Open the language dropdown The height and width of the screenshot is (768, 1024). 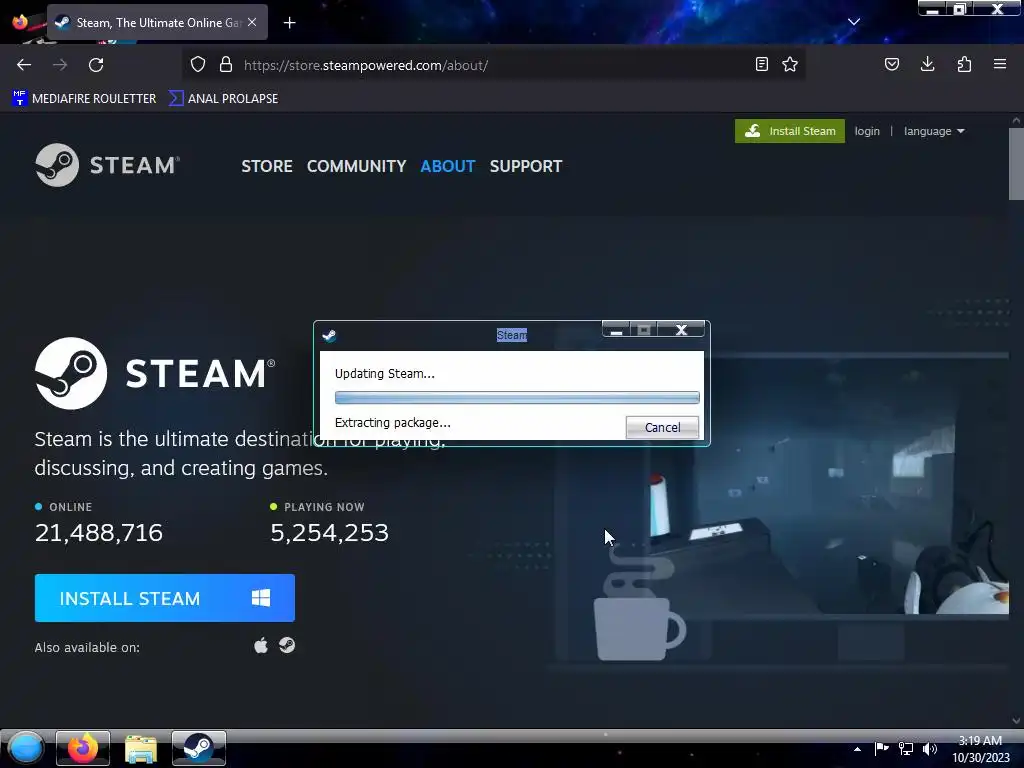click(934, 131)
